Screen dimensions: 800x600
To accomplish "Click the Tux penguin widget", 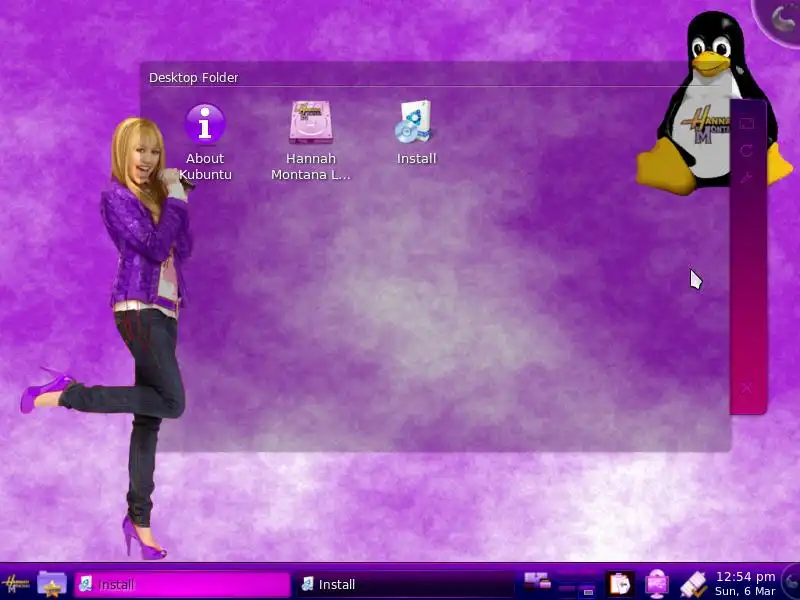I will click(712, 105).
